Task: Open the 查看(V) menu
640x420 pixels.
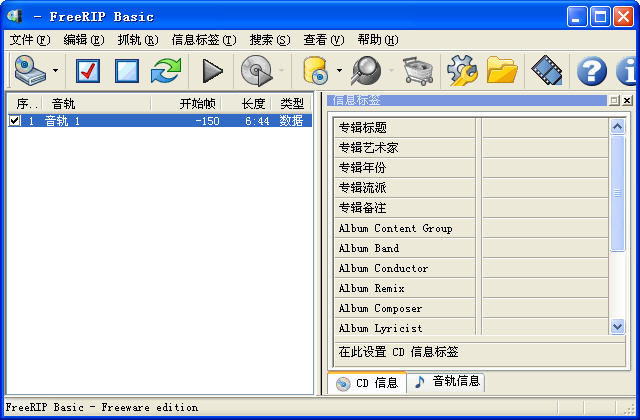Action: [x=324, y=40]
